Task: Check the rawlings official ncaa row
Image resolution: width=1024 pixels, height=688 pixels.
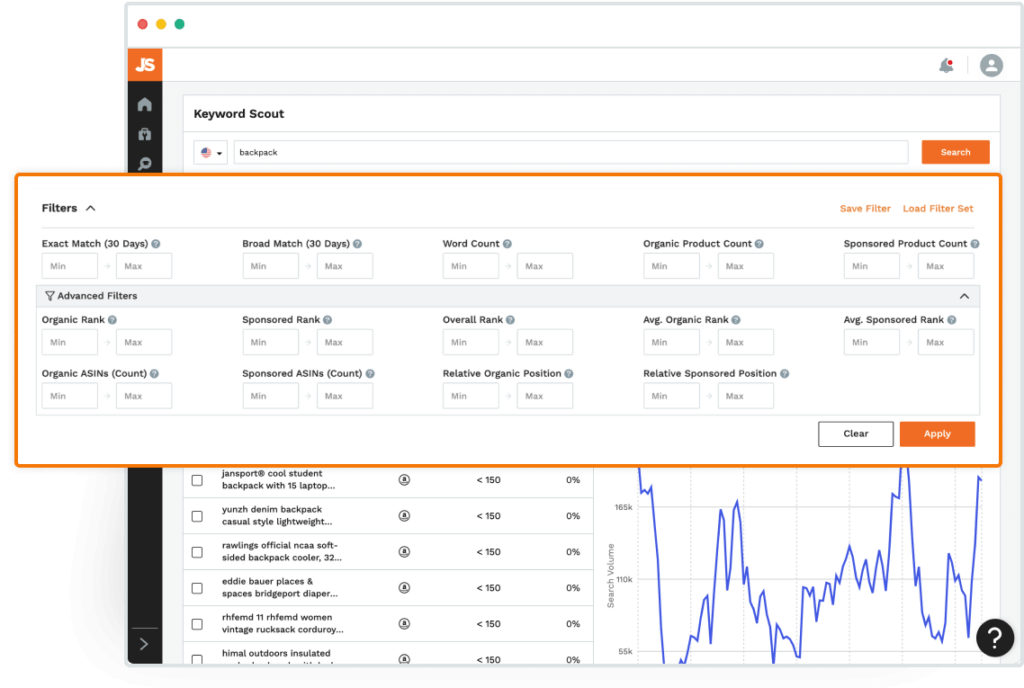Action: (x=197, y=552)
